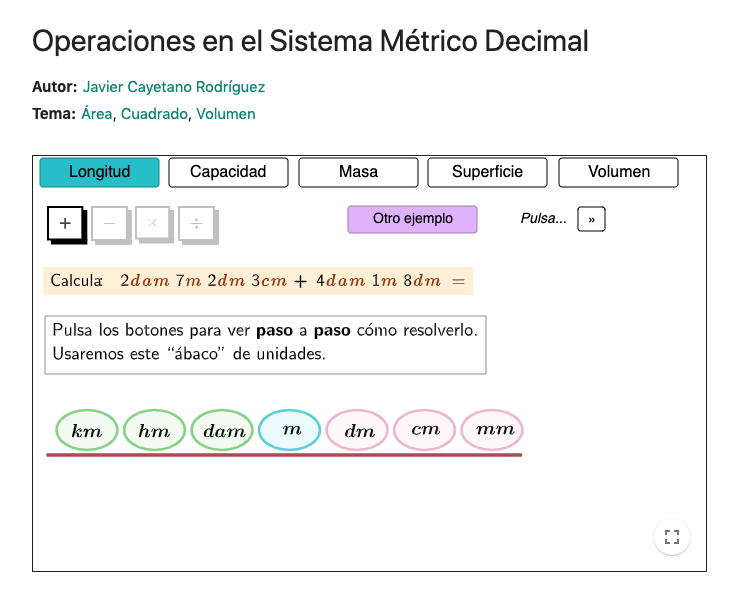Select the multiplication operation button
744x610 pixels.
point(153,223)
